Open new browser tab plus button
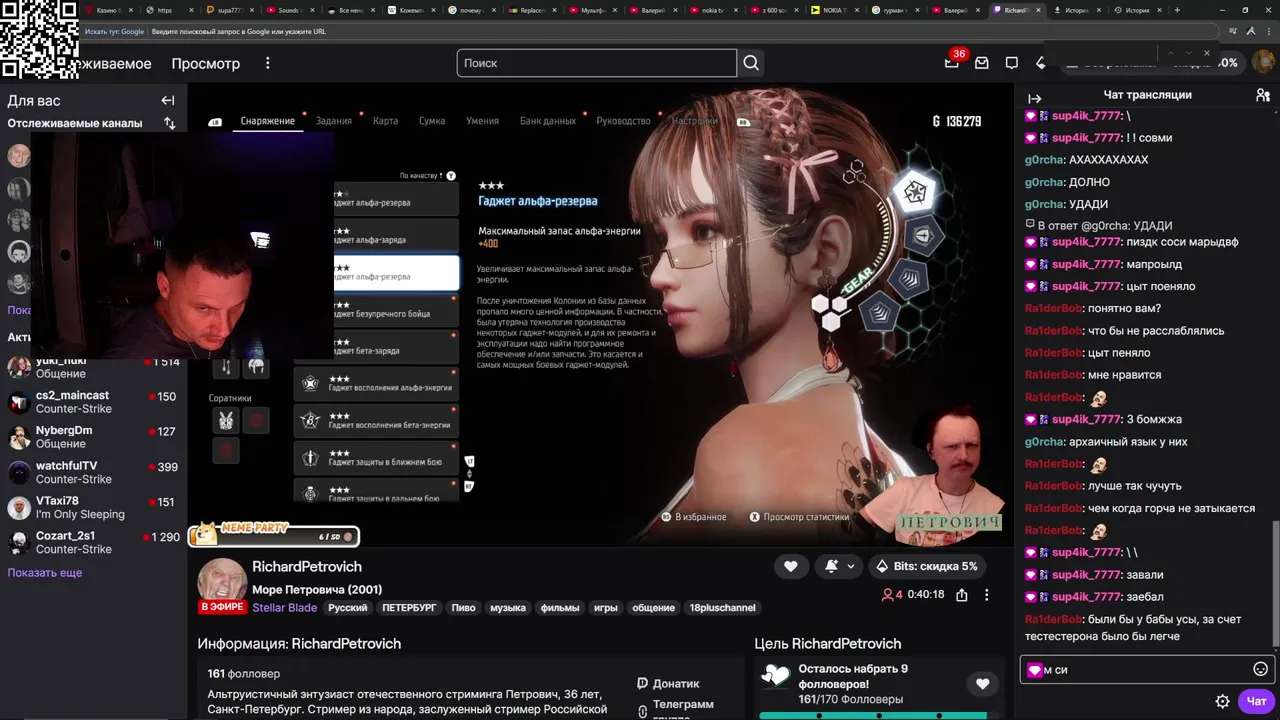The image size is (1280, 720). tap(1177, 10)
